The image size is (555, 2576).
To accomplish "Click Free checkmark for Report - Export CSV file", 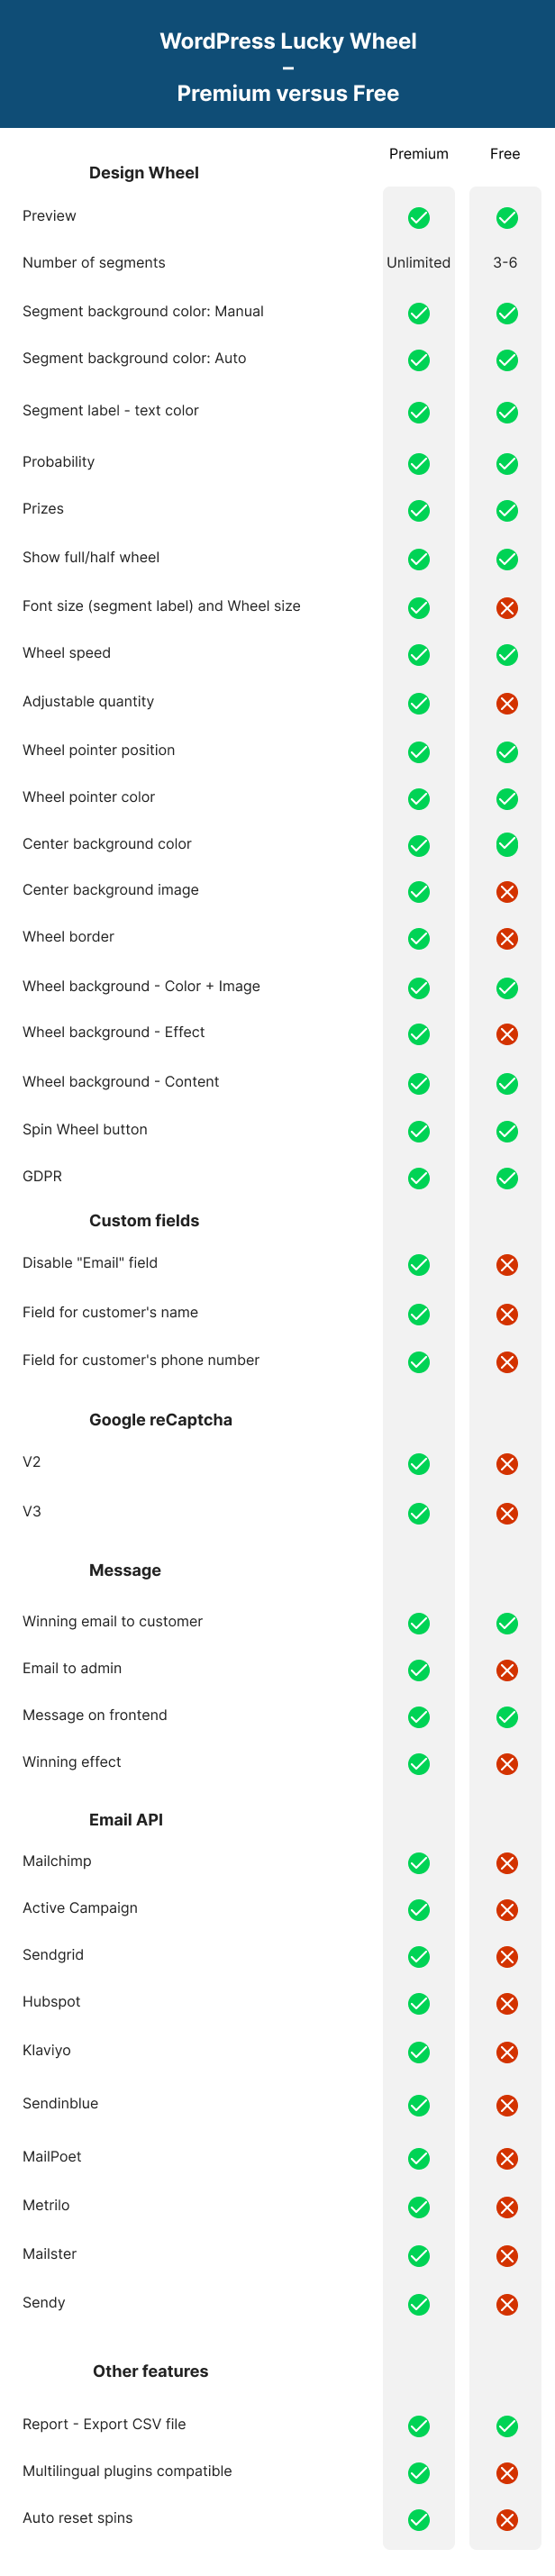I will tap(507, 2426).
